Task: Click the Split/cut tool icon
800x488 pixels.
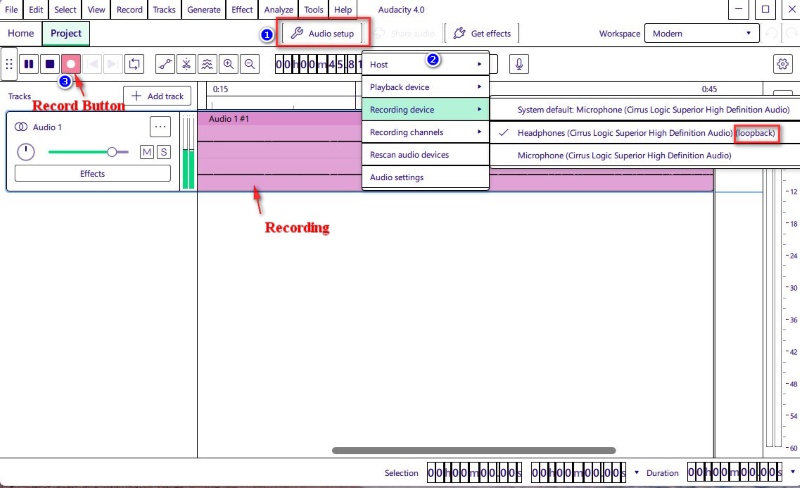Action: pos(186,64)
